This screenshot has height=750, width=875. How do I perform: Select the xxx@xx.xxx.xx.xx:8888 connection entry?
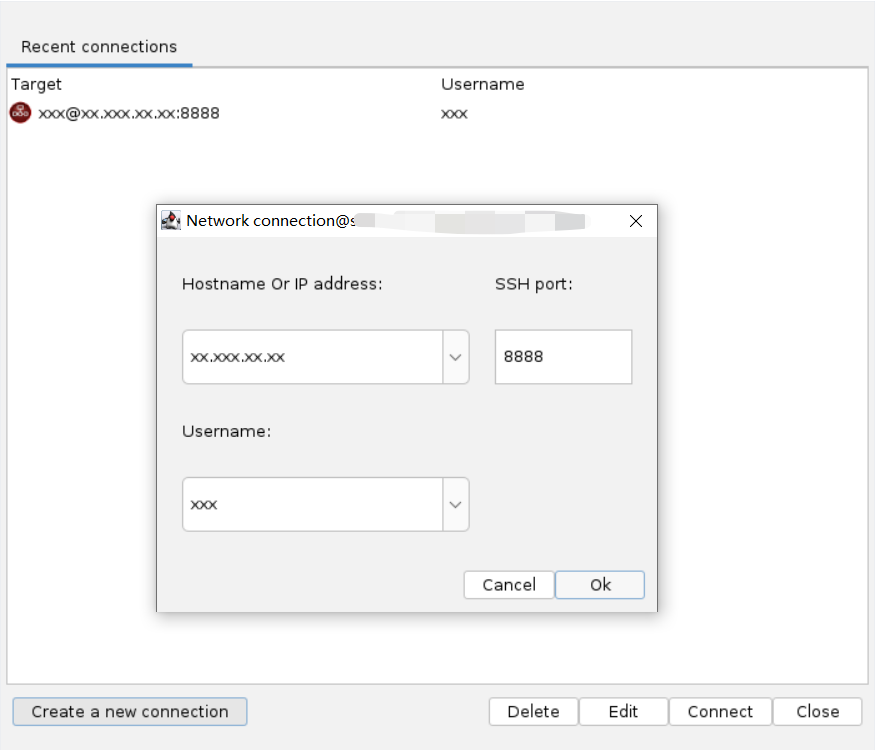pyautogui.click(x=129, y=113)
